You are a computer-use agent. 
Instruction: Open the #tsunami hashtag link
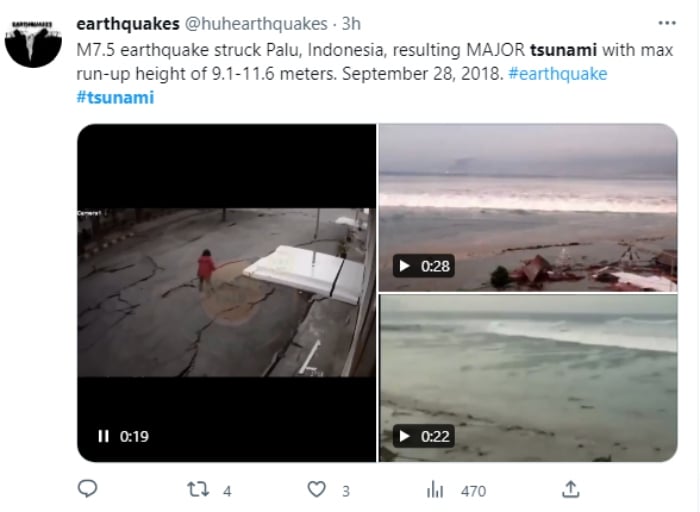point(115,97)
